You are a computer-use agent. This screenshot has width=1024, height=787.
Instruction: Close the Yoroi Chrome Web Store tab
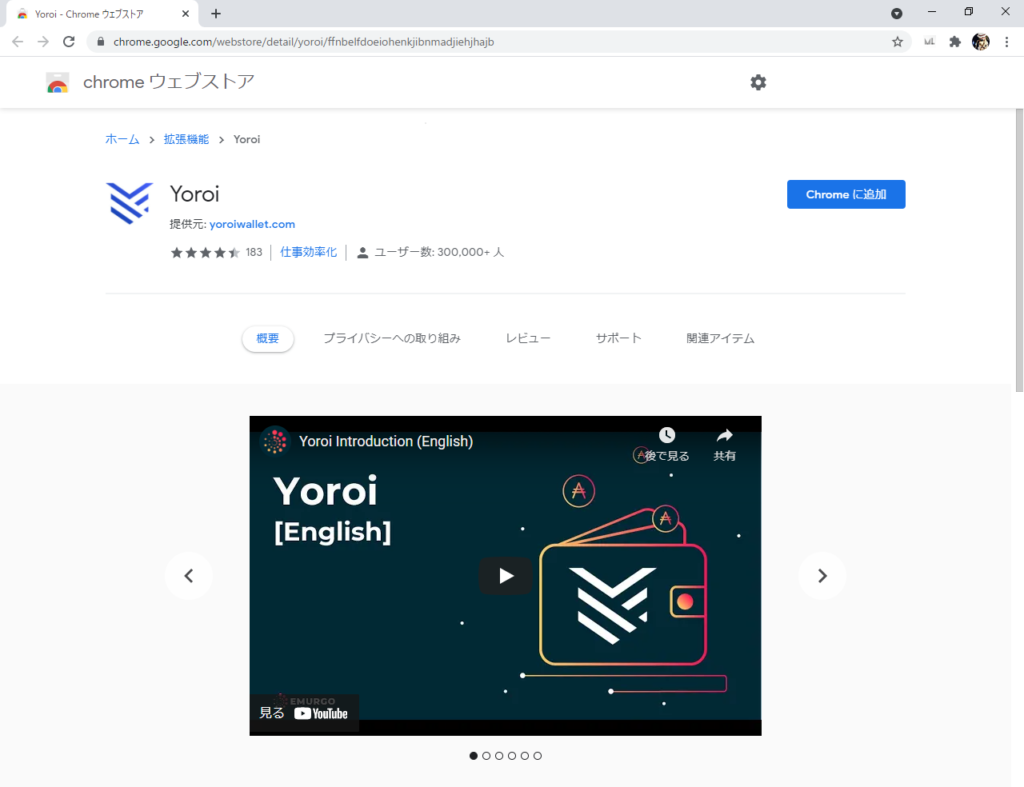185,14
